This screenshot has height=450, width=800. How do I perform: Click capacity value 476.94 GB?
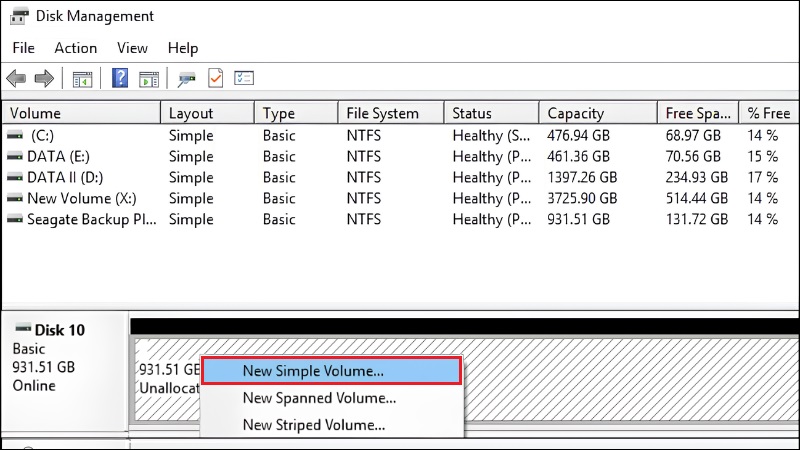point(579,136)
